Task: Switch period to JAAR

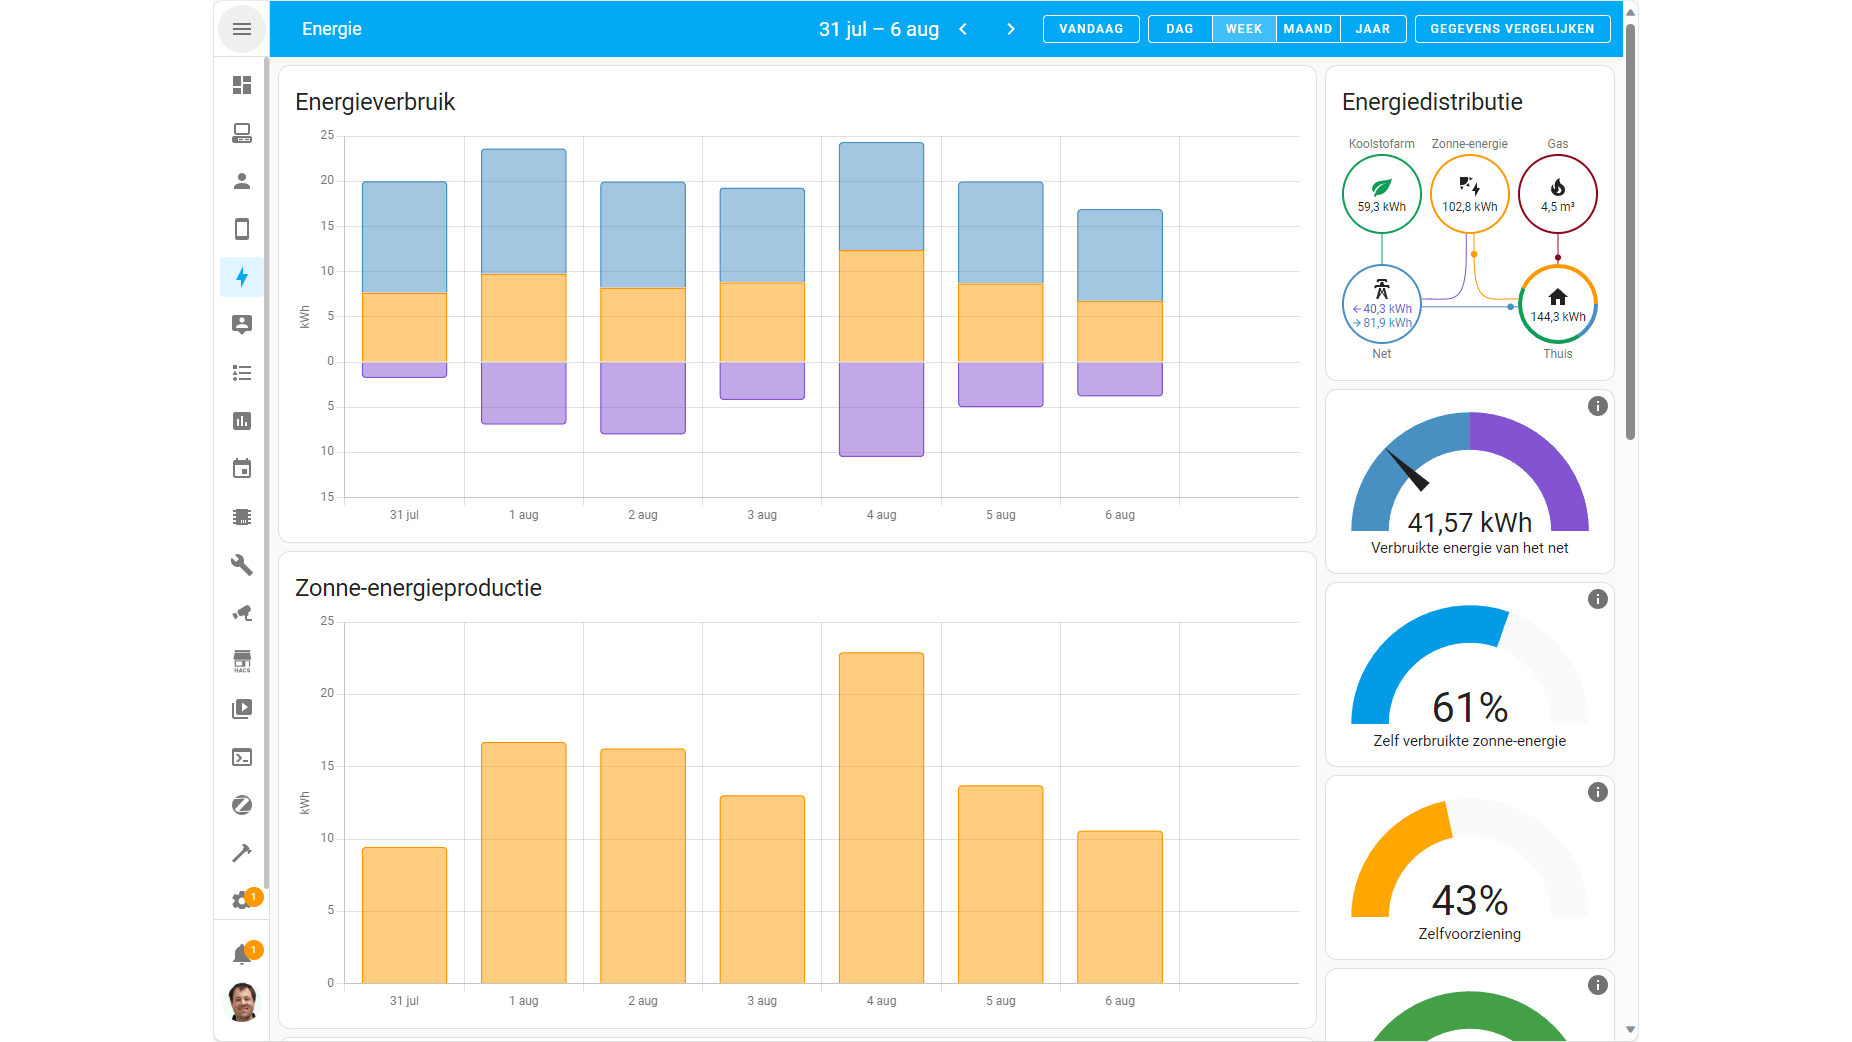Action: pyautogui.click(x=1373, y=29)
